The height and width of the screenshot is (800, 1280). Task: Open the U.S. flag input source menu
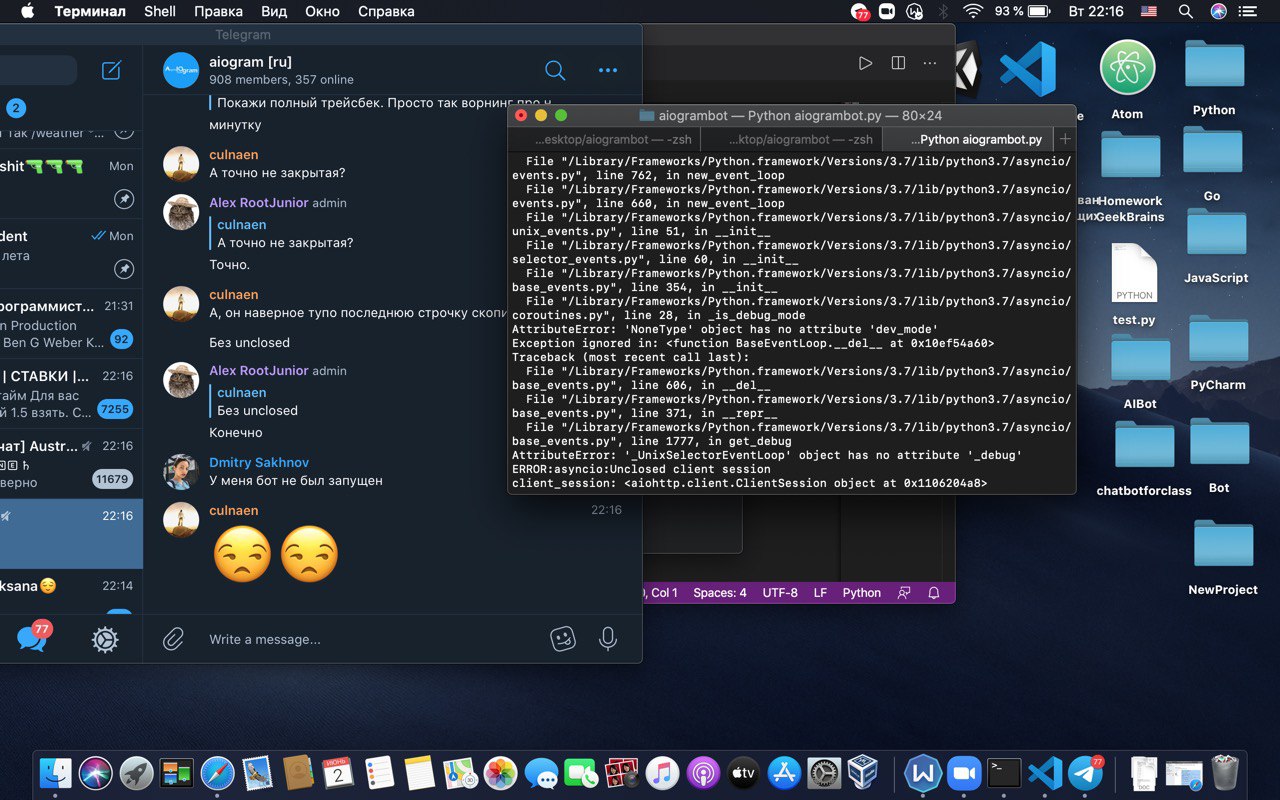[x=1148, y=11]
